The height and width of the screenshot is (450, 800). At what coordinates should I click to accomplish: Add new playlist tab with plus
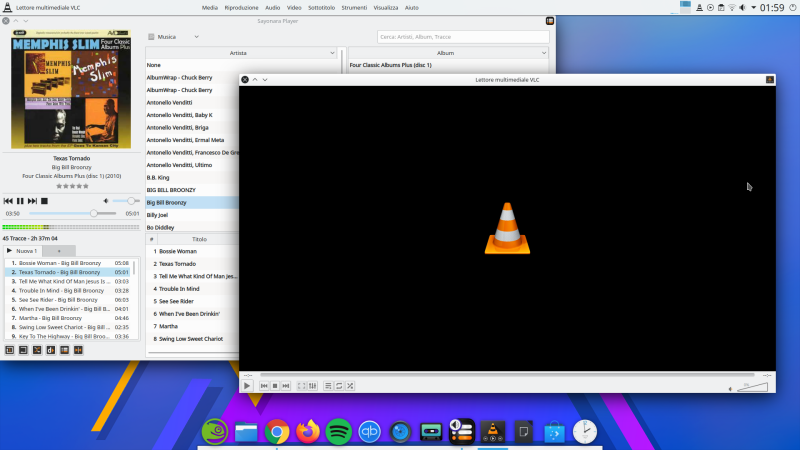(59, 251)
